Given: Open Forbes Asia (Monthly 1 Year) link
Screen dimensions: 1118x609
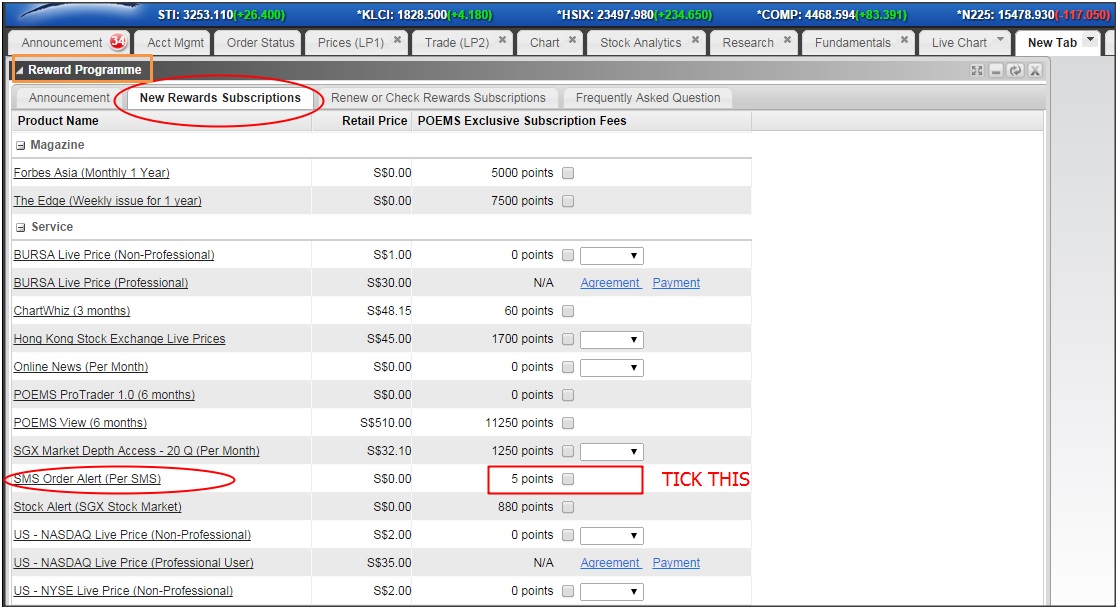Looking at the screenshot, I should [91, 173].
